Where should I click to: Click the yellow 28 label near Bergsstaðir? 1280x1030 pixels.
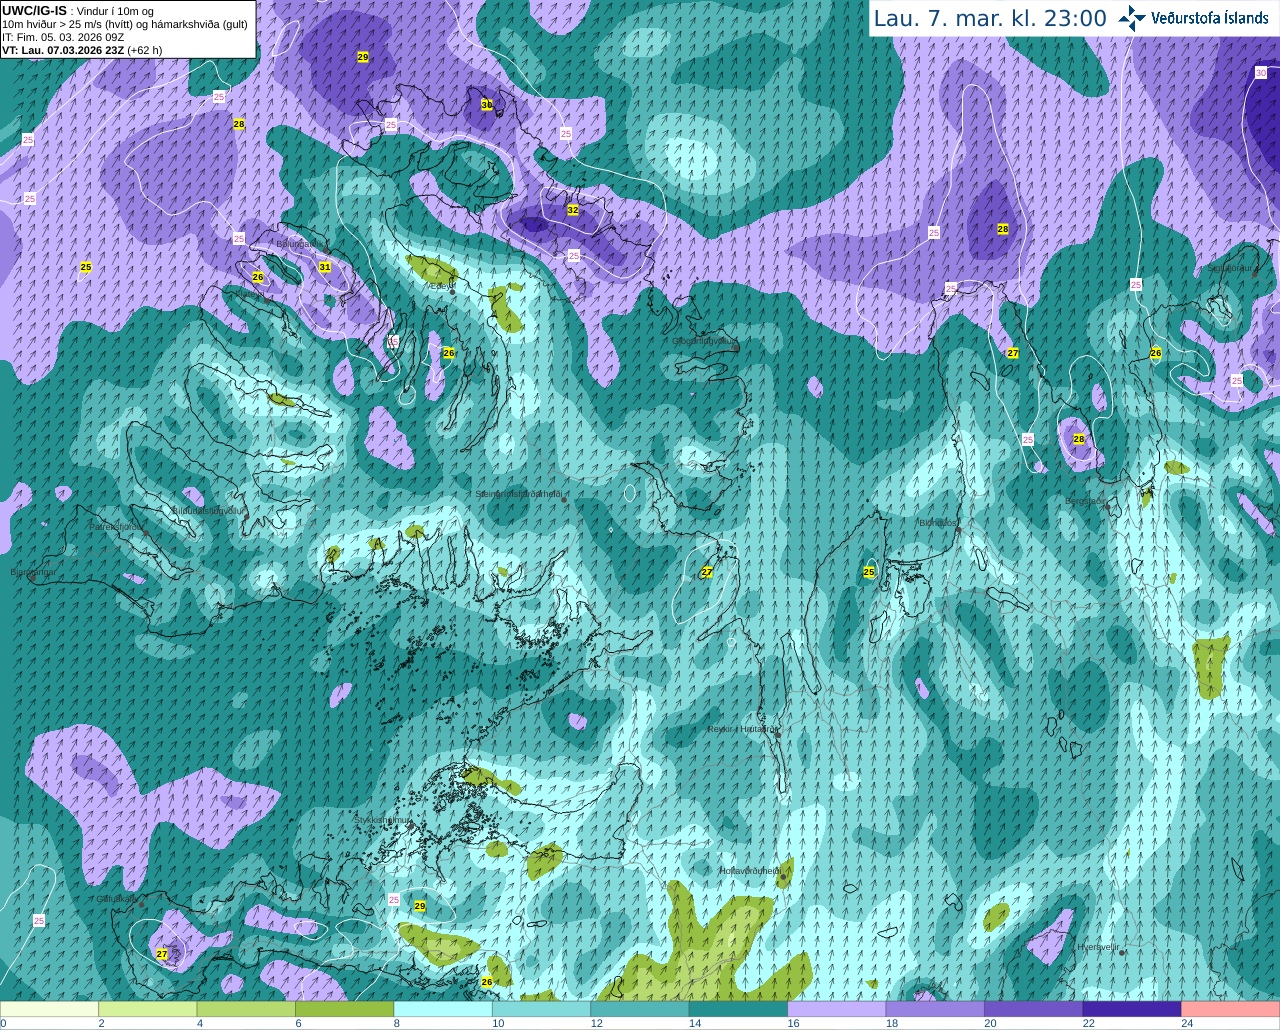pyautogui.click(x=1079, y=439)
